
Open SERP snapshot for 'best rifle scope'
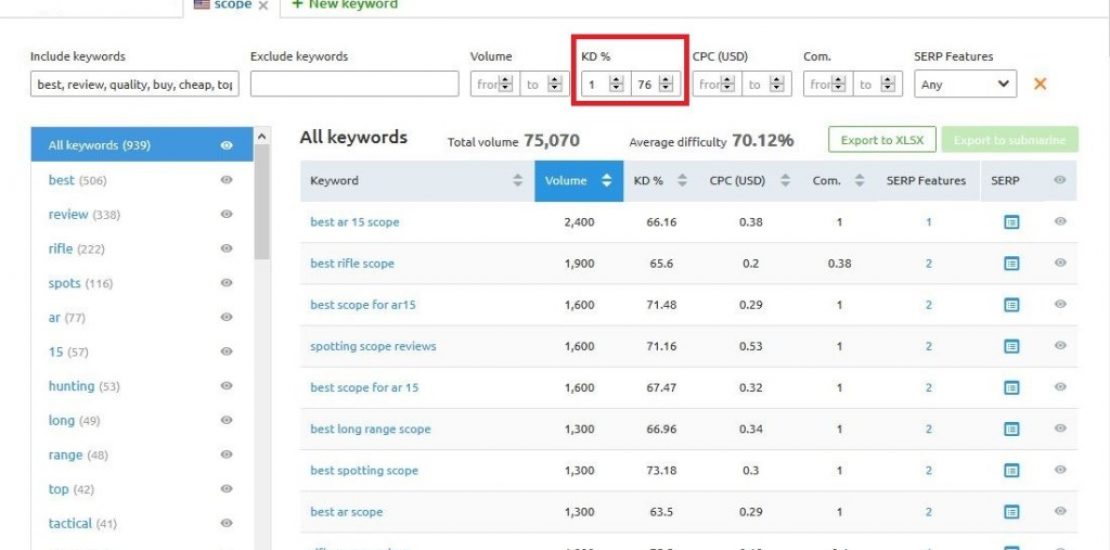[1011, 264]
